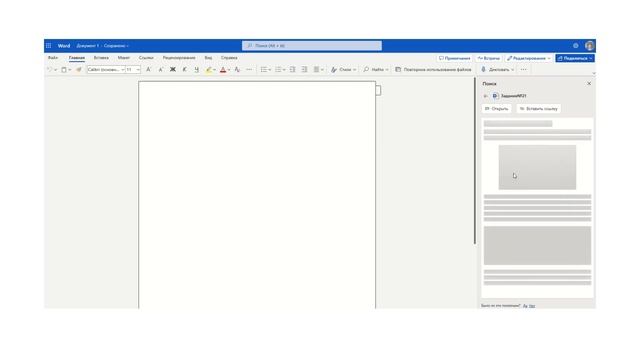Apply the yellow text highlight color
The image size is (640, 360).
pyautogui.click(x=209, y=70)
